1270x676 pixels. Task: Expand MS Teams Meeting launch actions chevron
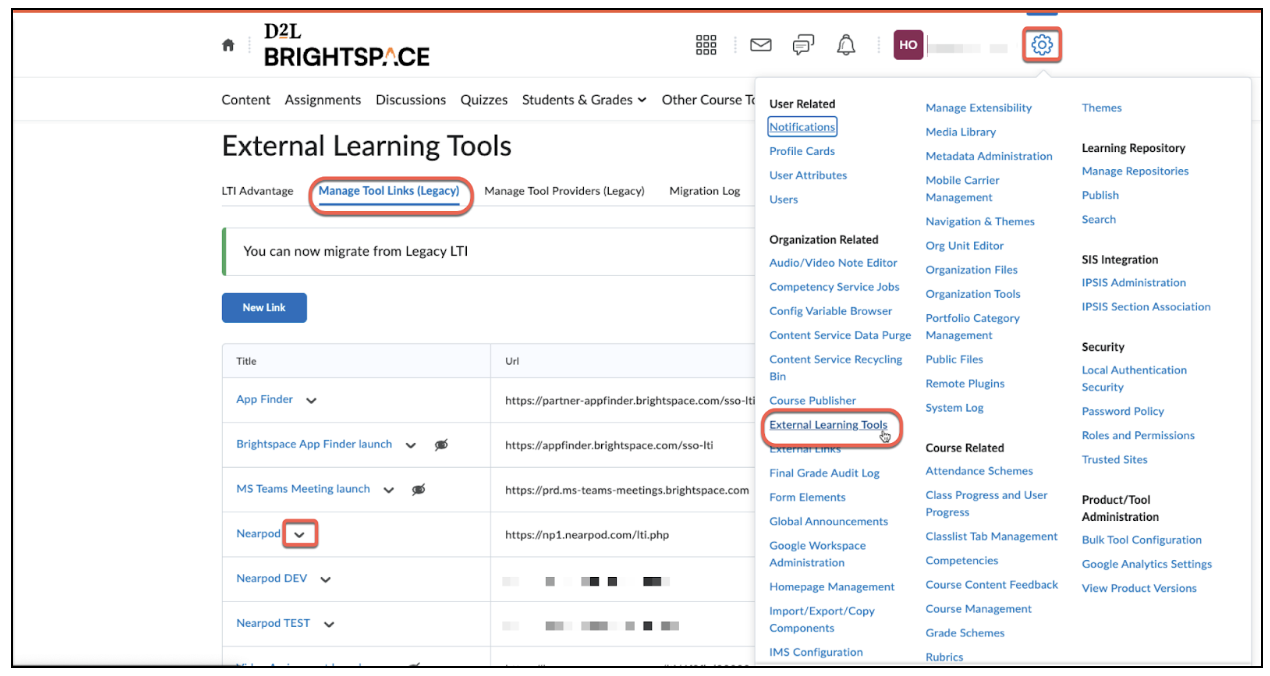tap(388, 490)
